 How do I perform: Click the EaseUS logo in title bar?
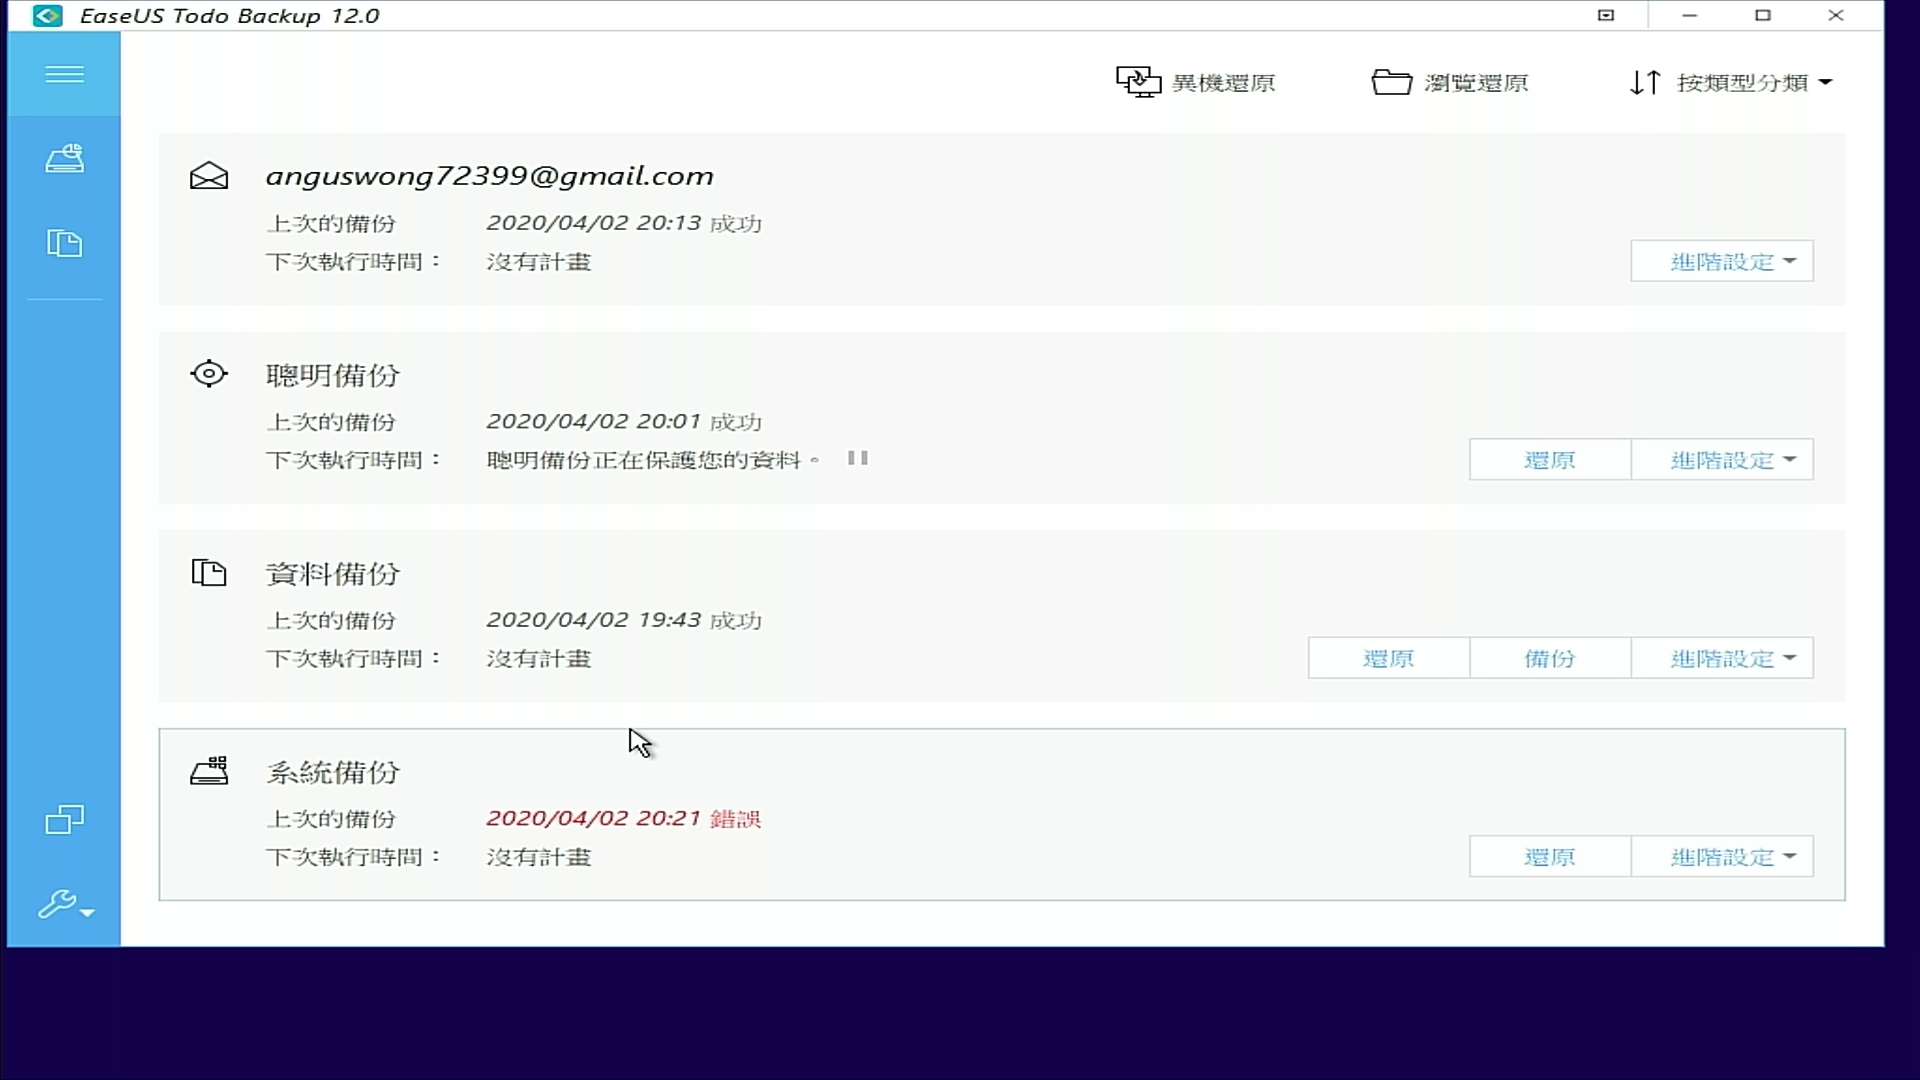tap(47, 16)
